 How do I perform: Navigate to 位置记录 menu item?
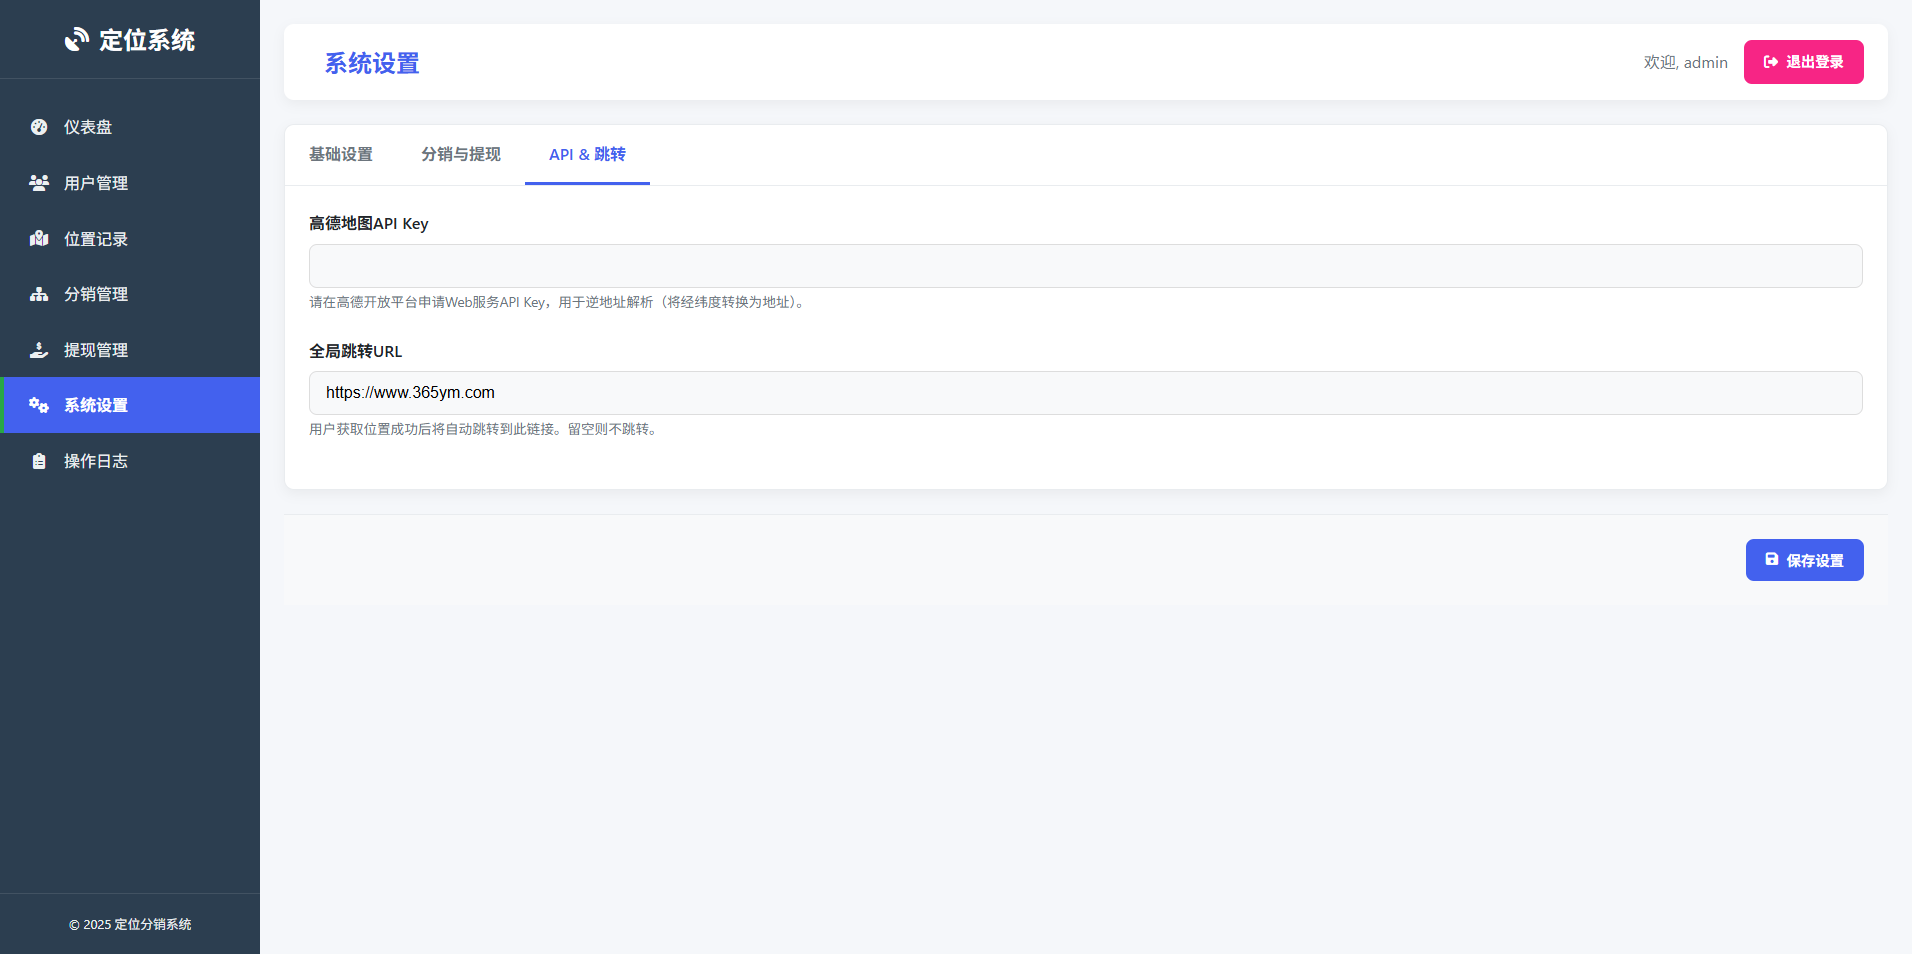click(96, 239)
